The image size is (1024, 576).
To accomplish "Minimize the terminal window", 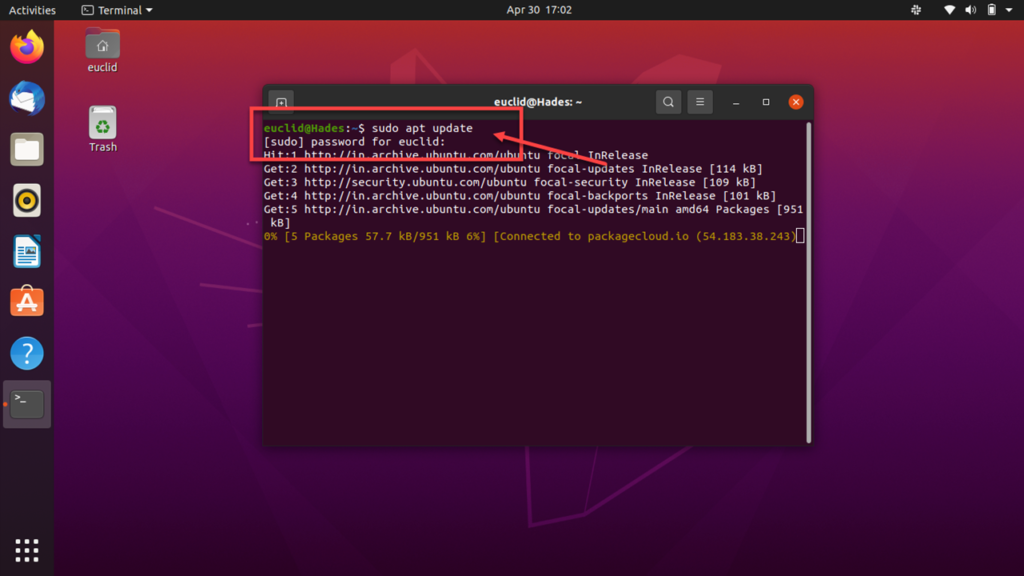I will (736, 103).
